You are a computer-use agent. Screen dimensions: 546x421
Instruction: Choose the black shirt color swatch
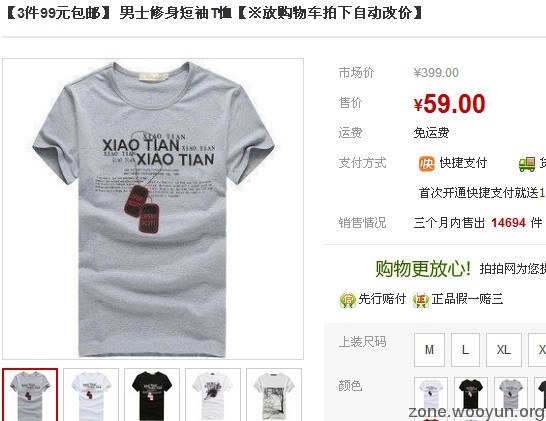(471, 394)
